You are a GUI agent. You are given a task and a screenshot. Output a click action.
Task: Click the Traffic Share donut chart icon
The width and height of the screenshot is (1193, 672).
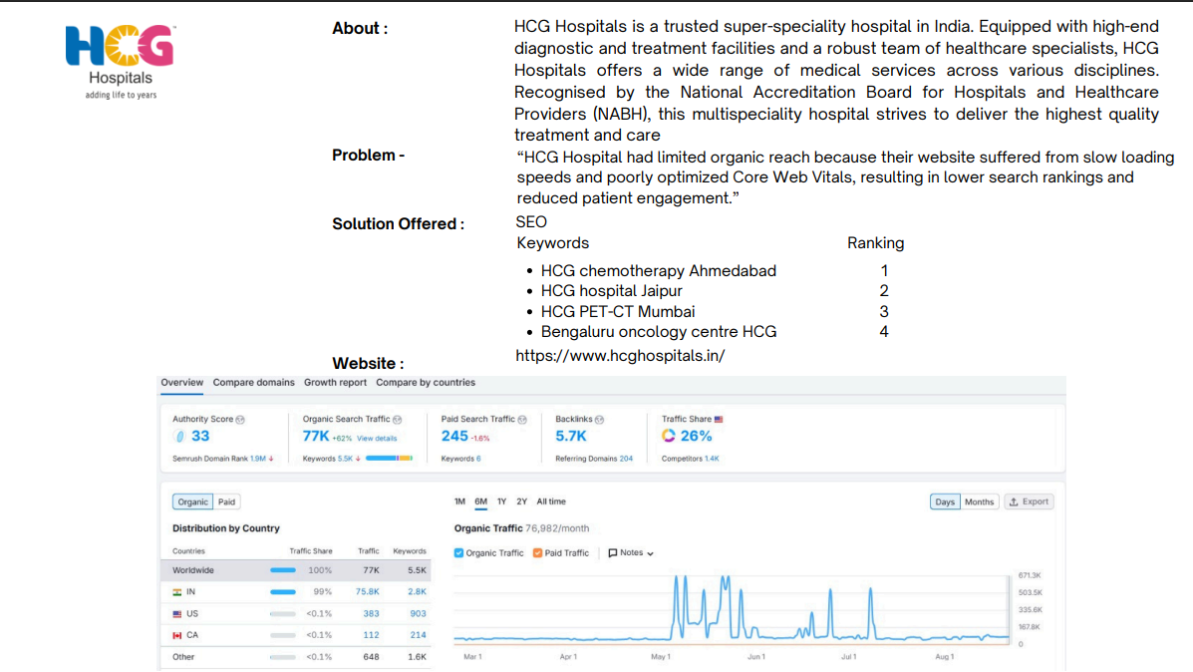[668, 436]
